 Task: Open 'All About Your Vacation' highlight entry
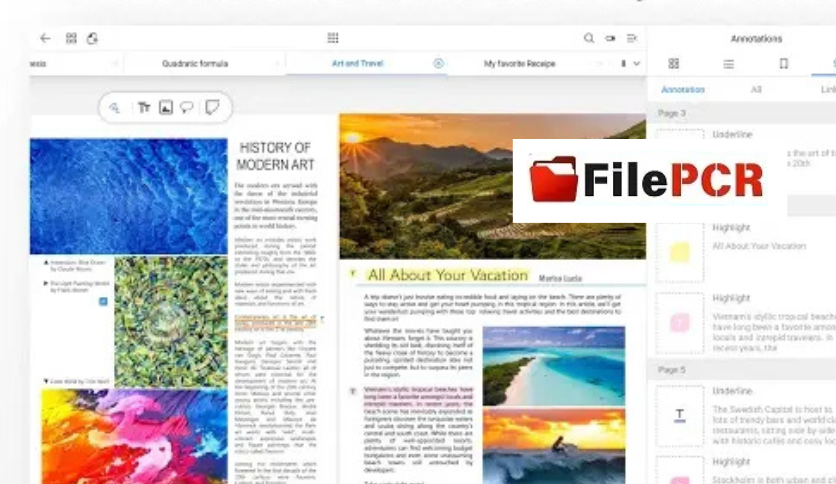(x=759, y=246)
